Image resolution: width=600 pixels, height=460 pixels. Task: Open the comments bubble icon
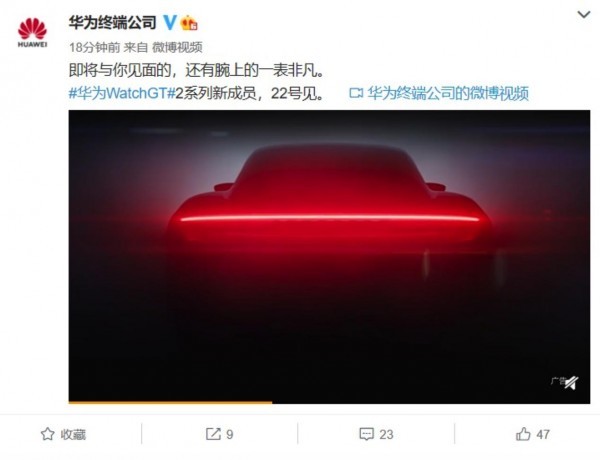coord(367,434)
